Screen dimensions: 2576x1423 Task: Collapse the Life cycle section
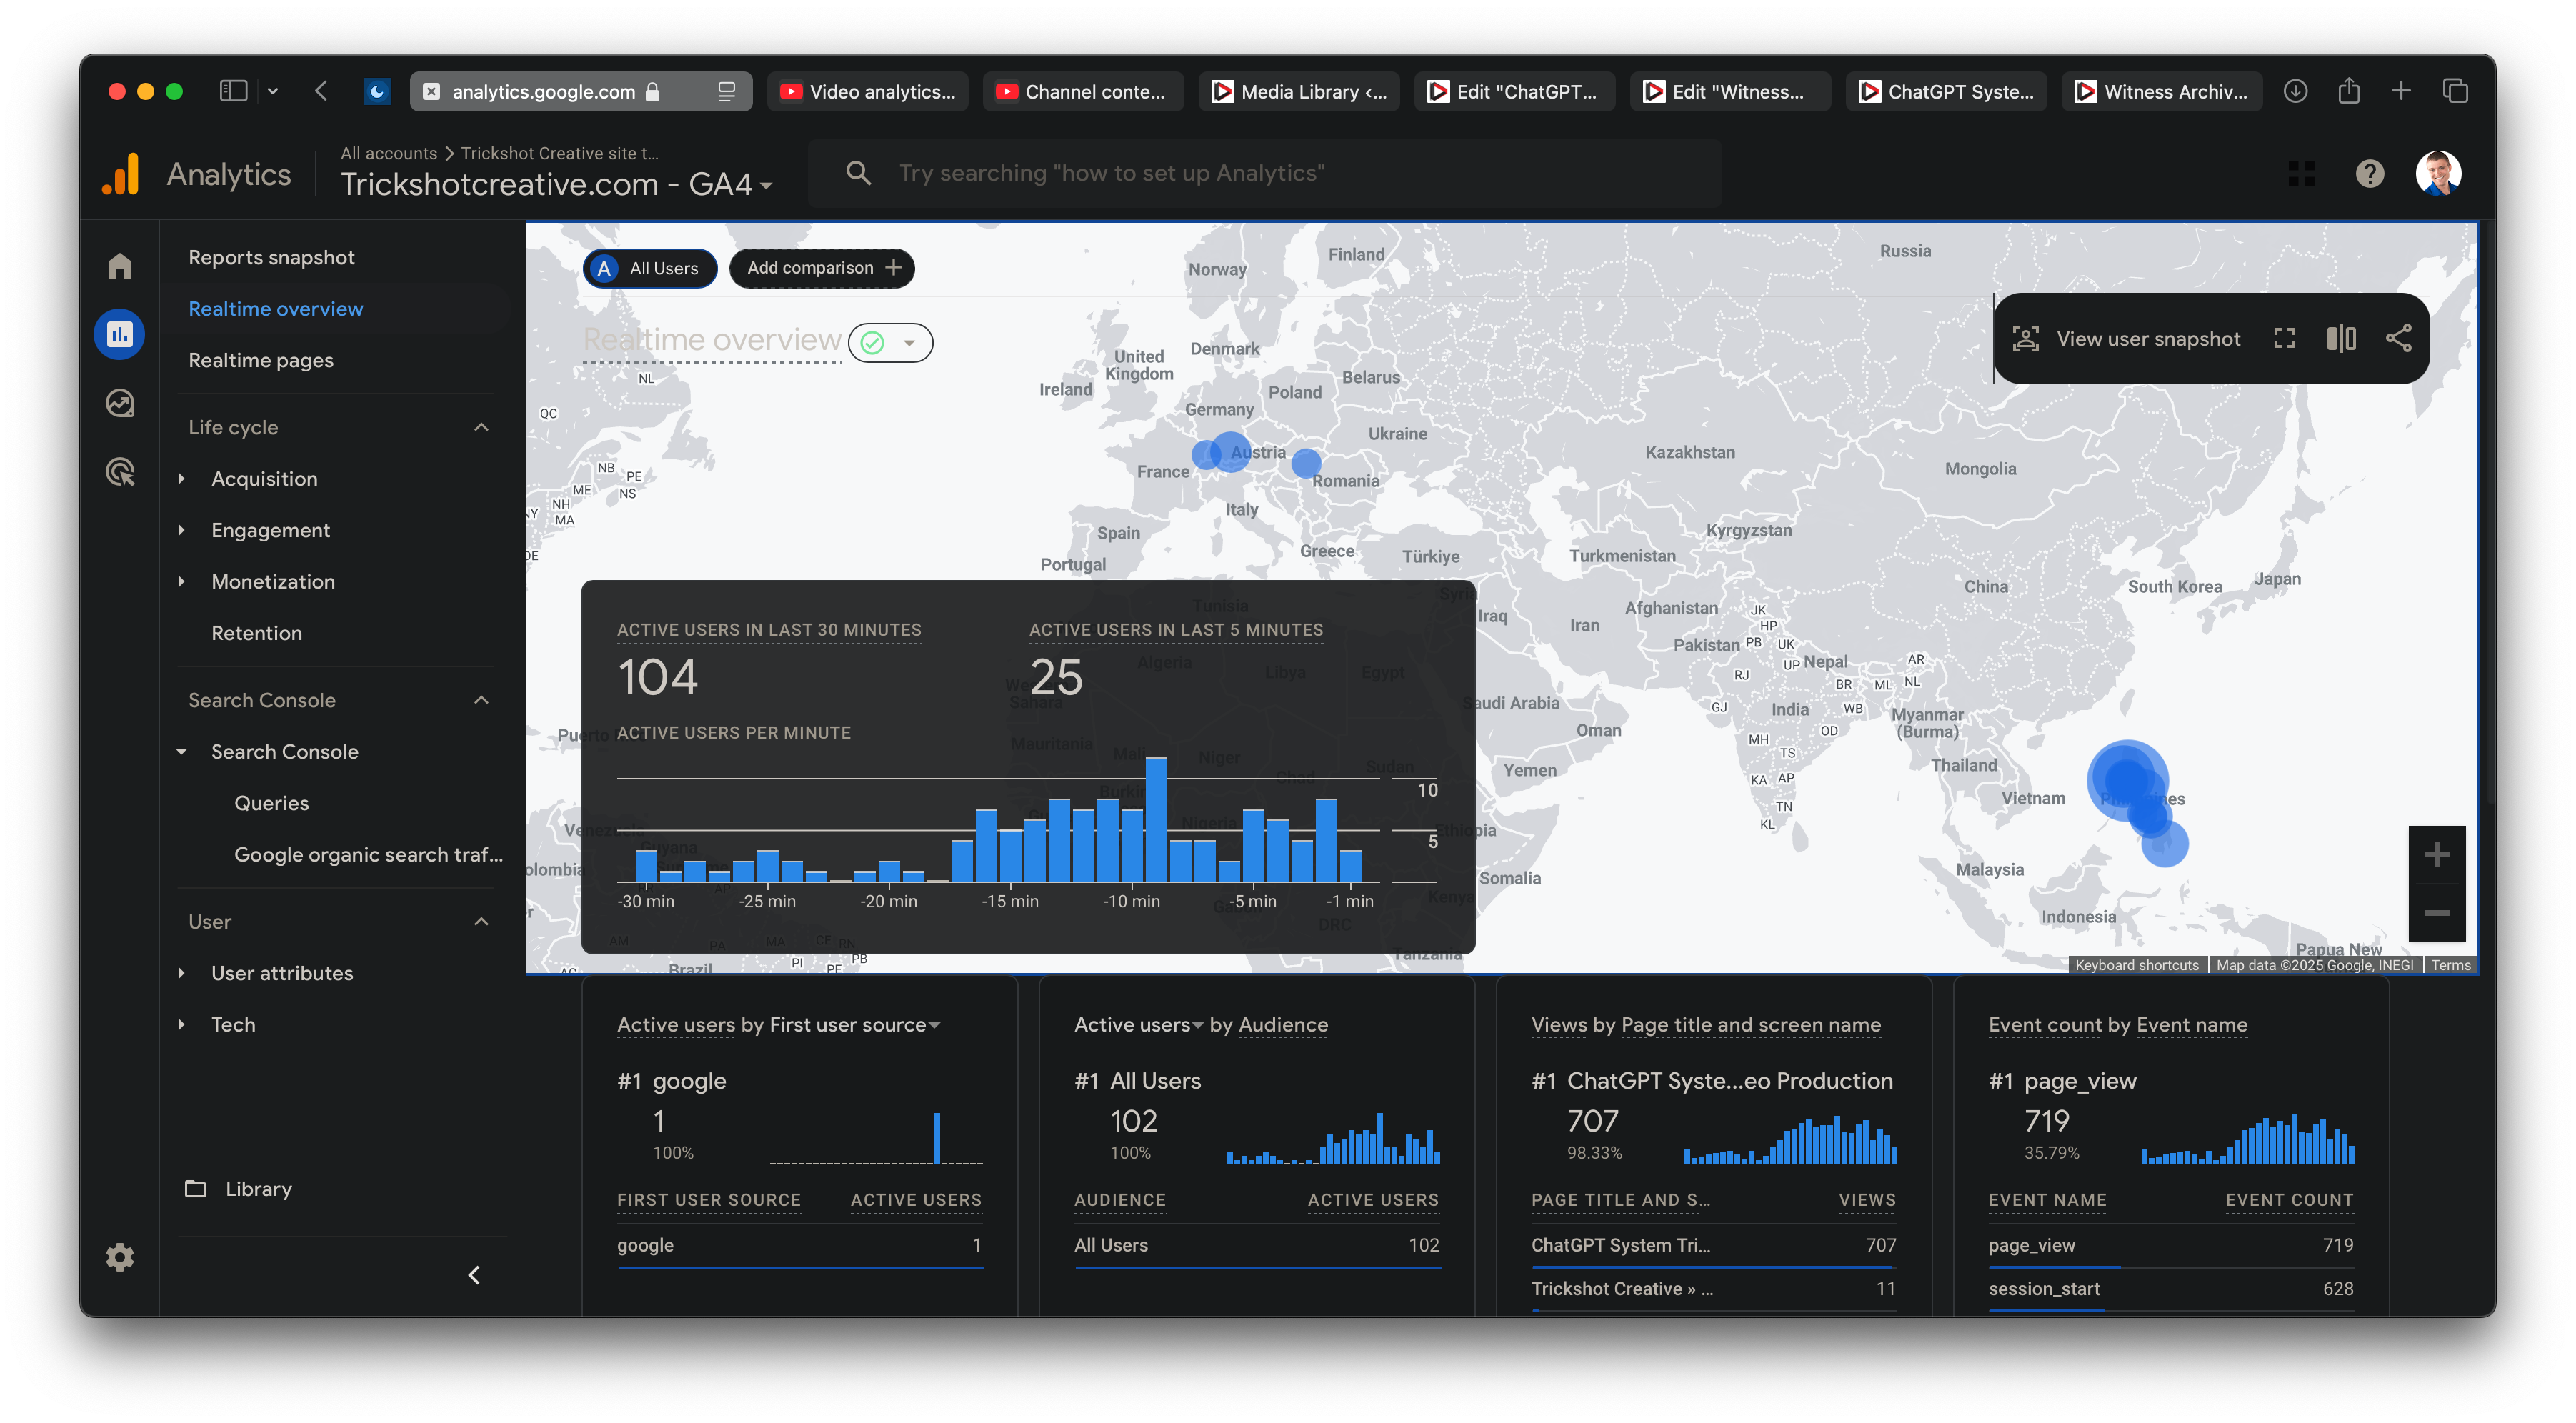pyautogui.click(x=481, y=427)
